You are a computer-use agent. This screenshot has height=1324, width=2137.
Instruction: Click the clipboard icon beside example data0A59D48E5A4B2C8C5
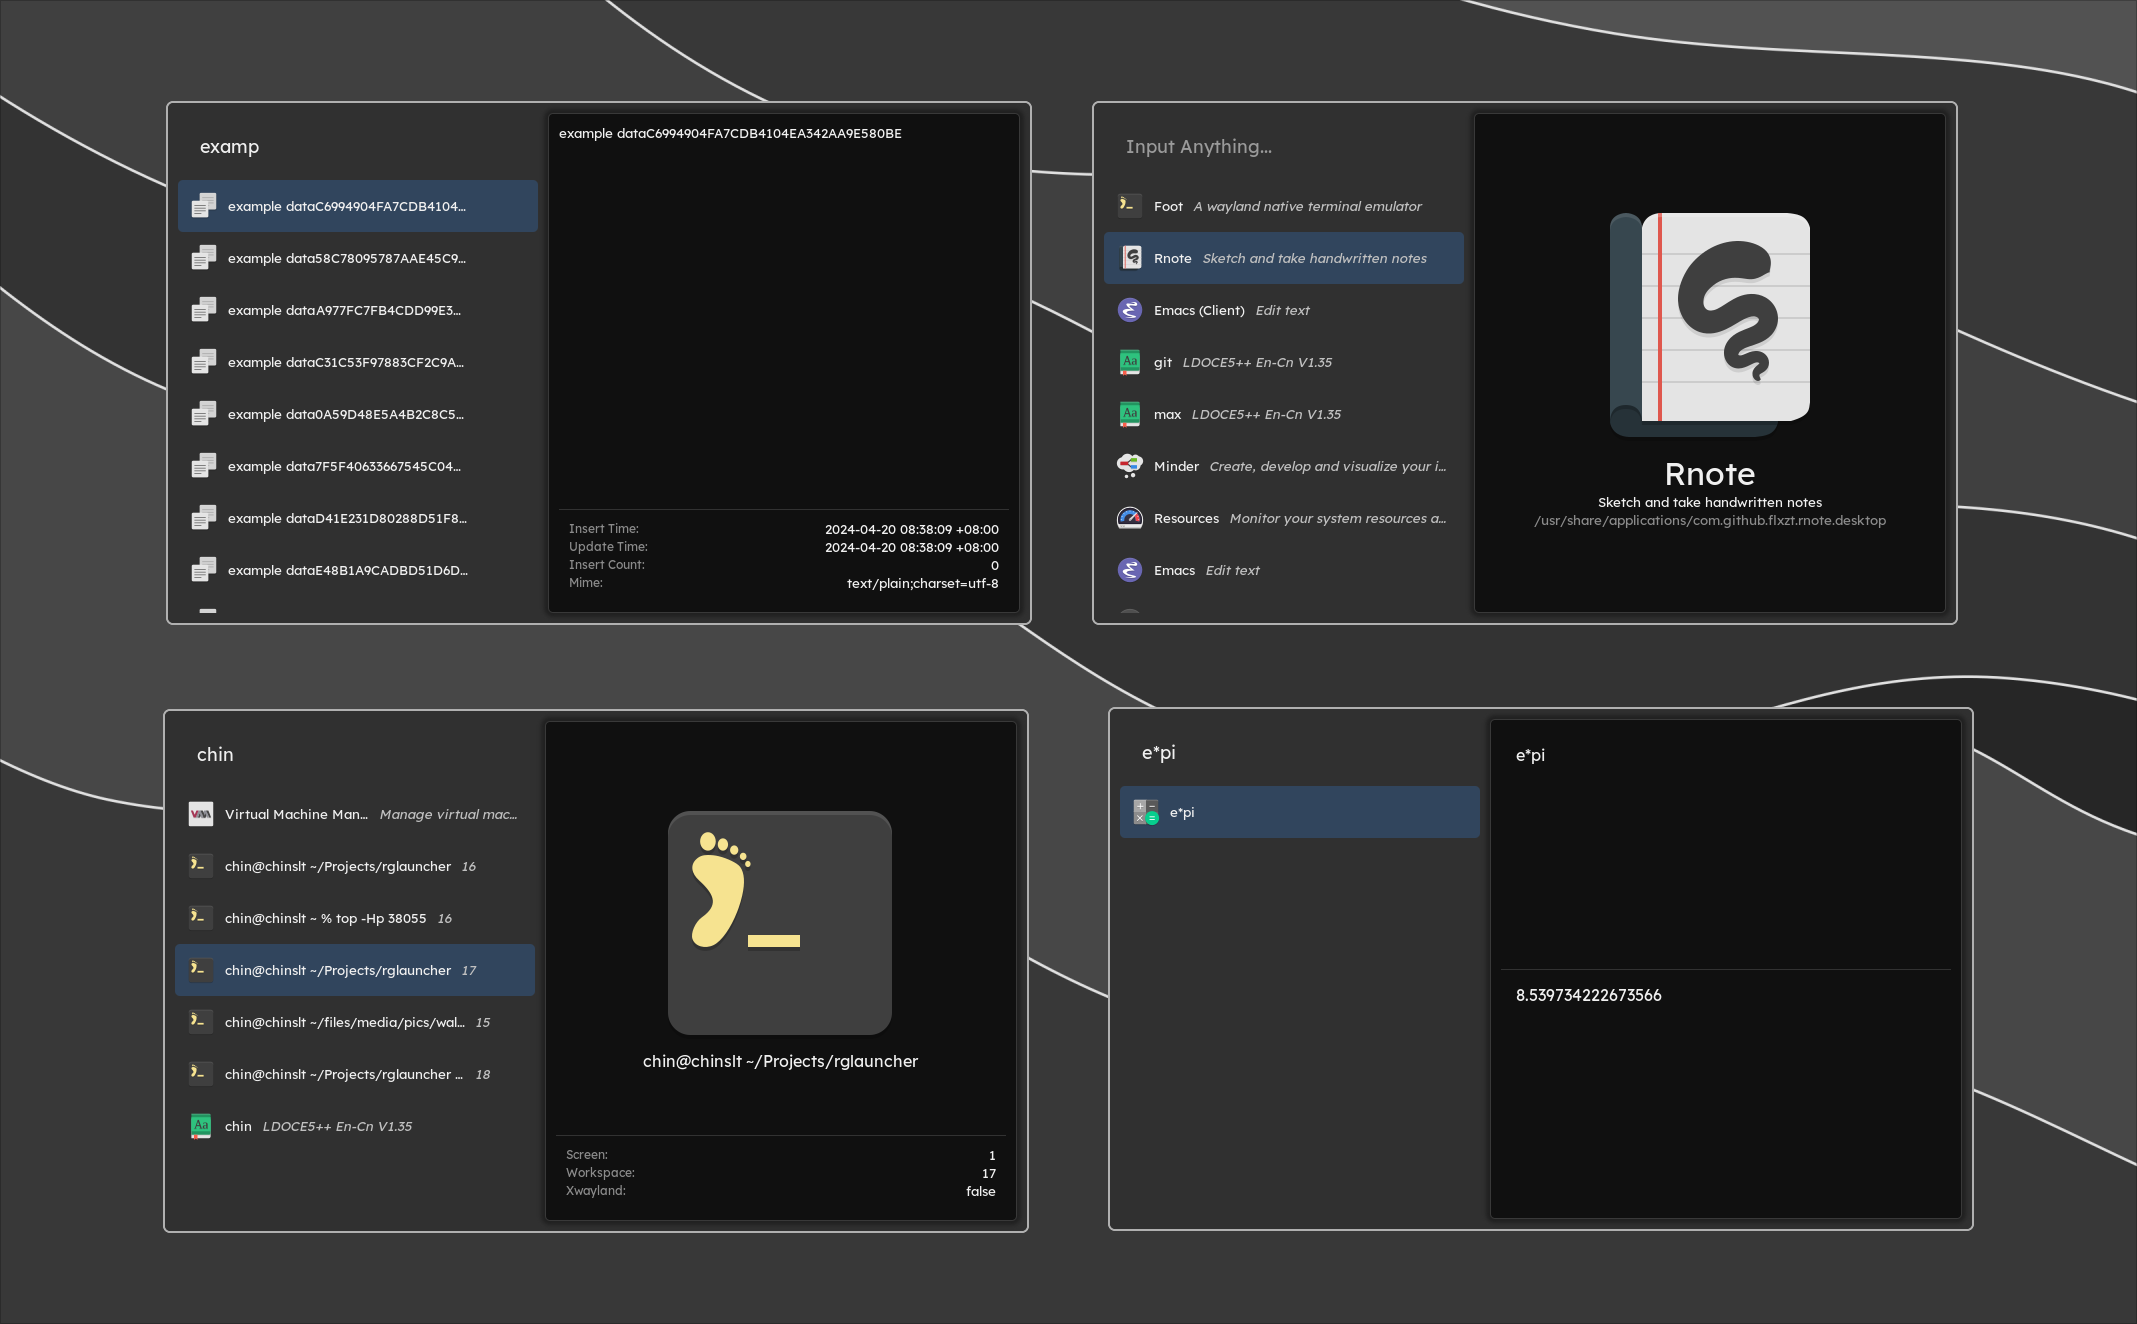[x=204, y=414]
